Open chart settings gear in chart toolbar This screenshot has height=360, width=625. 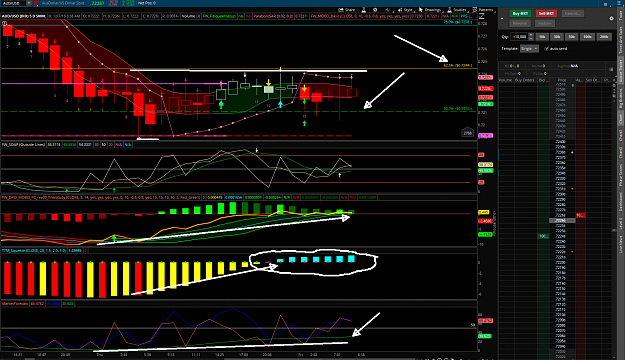pyautogui.click(x=375, y=10)
